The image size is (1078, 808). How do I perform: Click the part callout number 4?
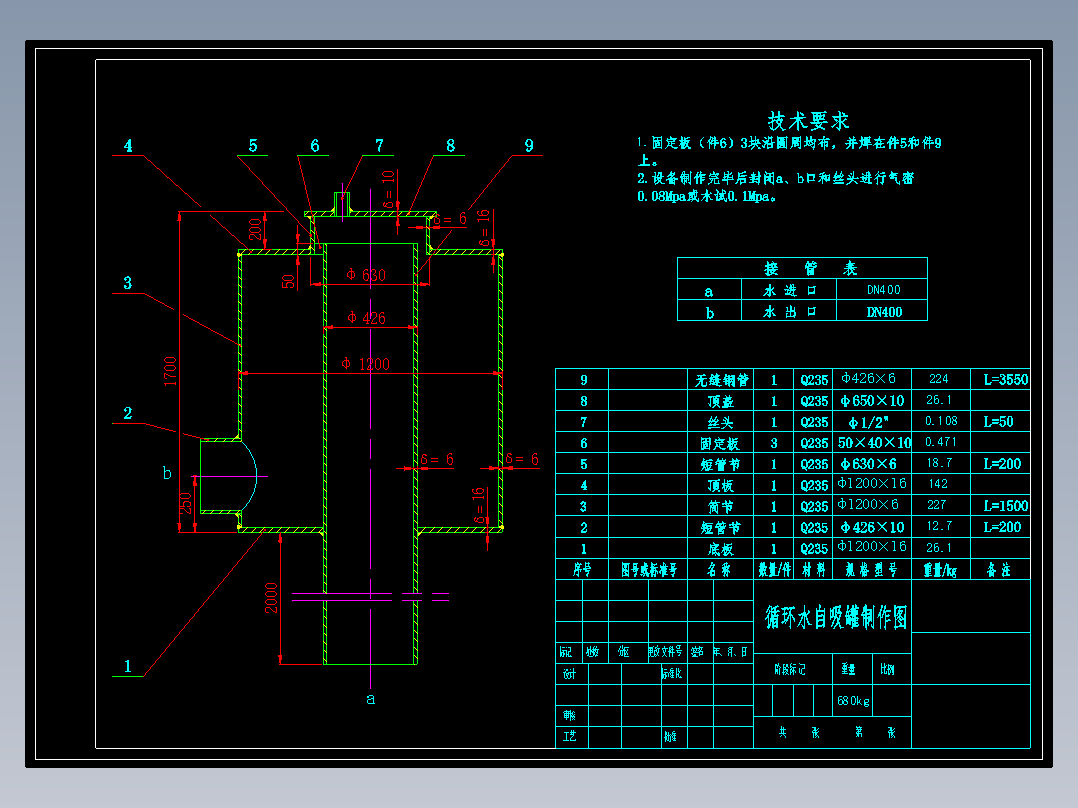(x=128, y=146)
